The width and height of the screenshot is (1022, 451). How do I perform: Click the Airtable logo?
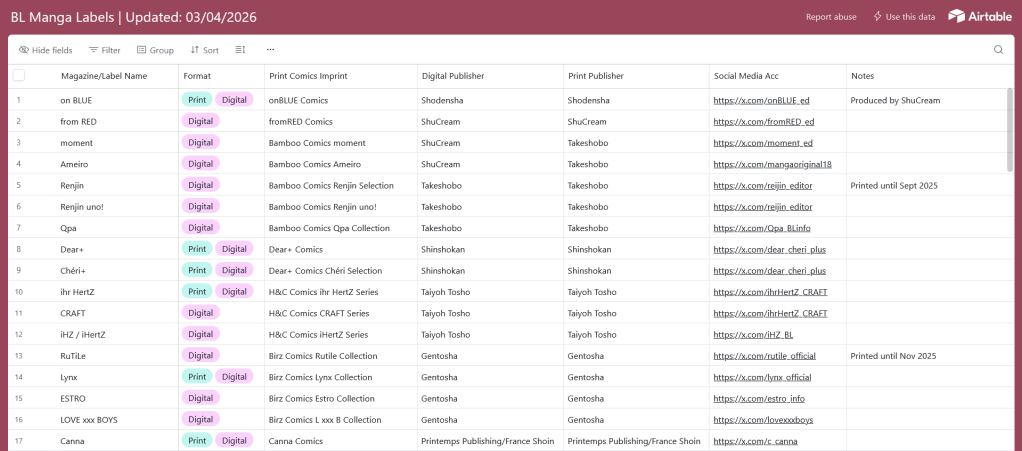(x=979, y=16)
